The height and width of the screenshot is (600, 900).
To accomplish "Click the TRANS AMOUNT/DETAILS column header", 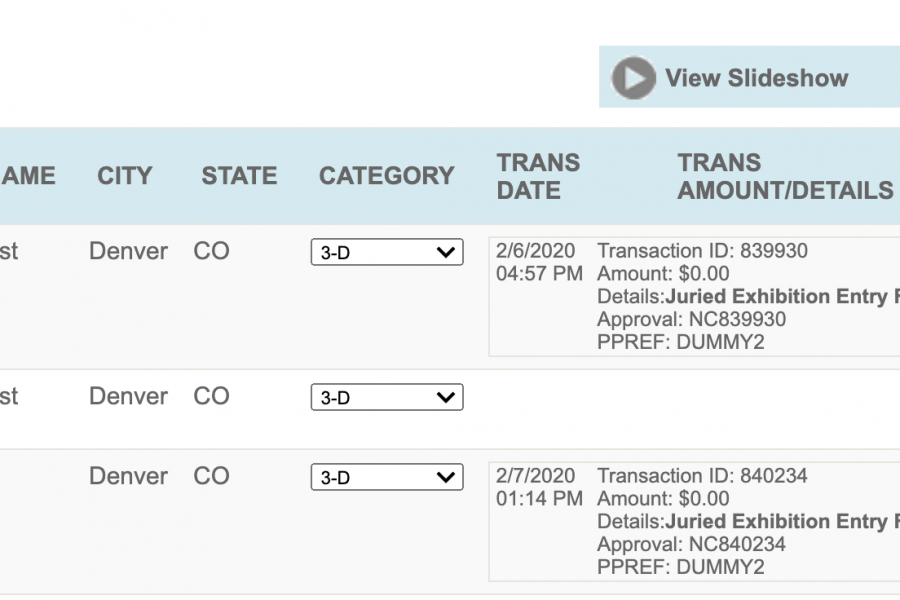I will [x=785, y=176].
